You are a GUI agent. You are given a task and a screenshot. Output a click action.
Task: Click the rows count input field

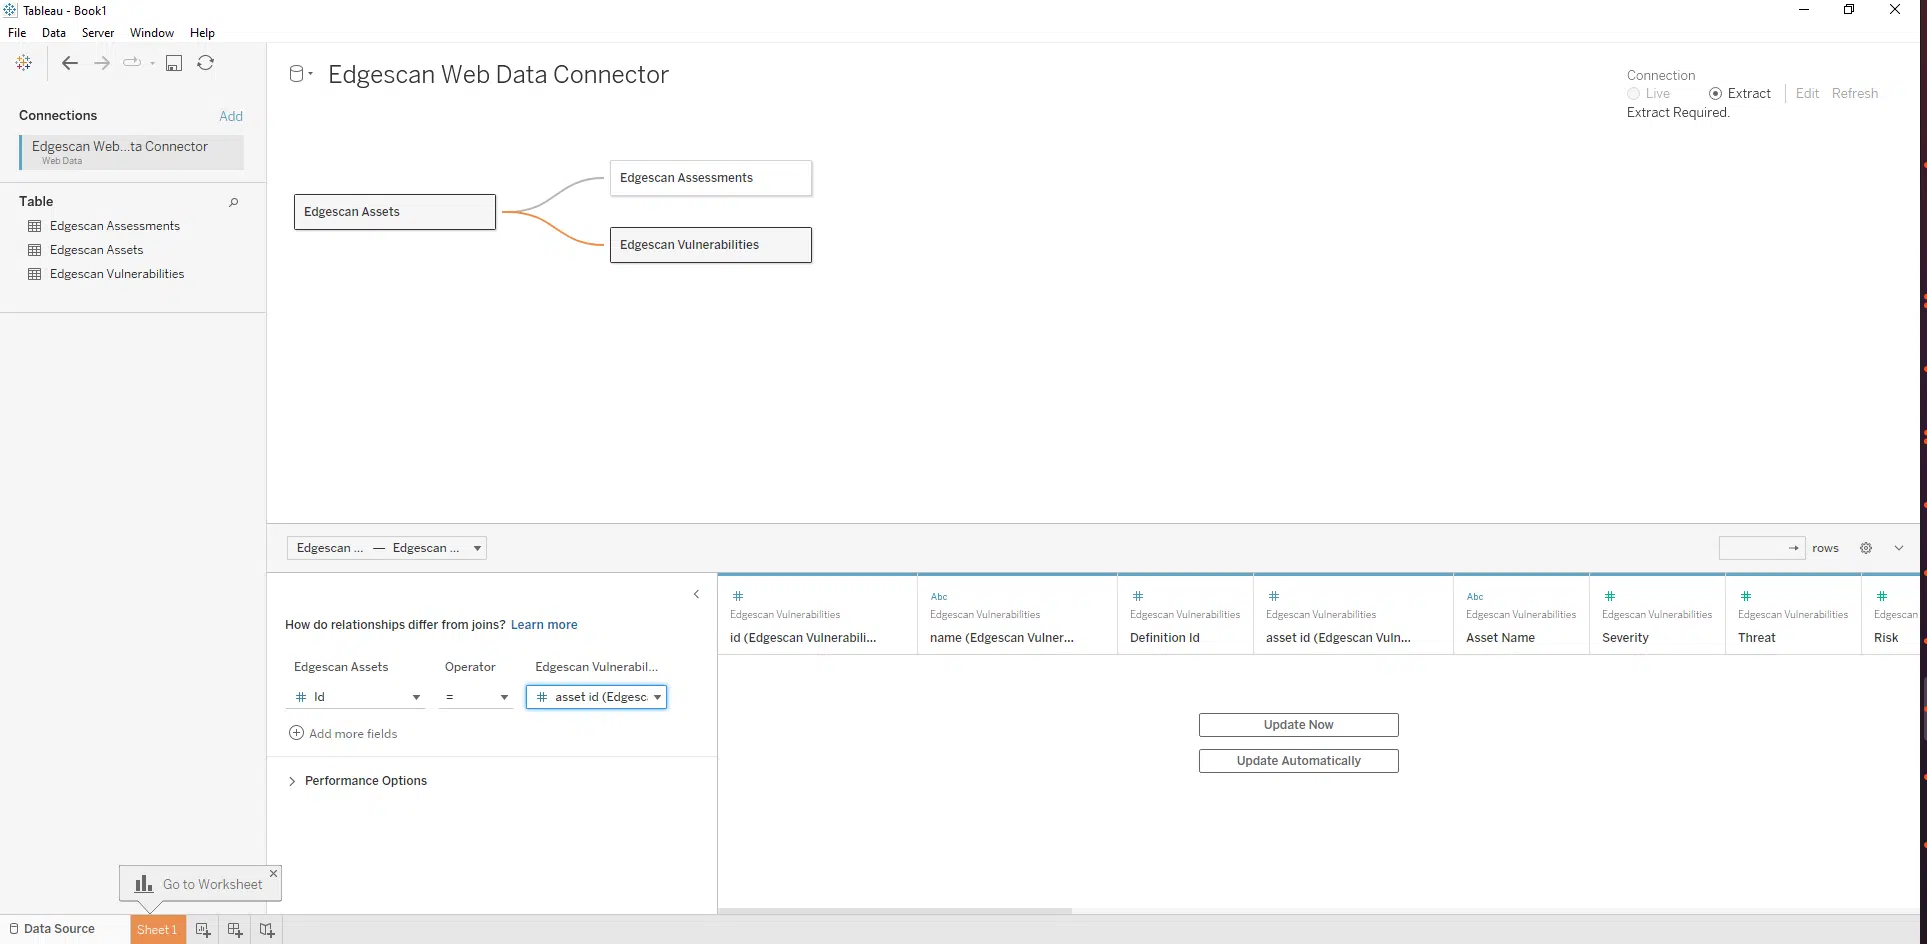point(1762,548)
